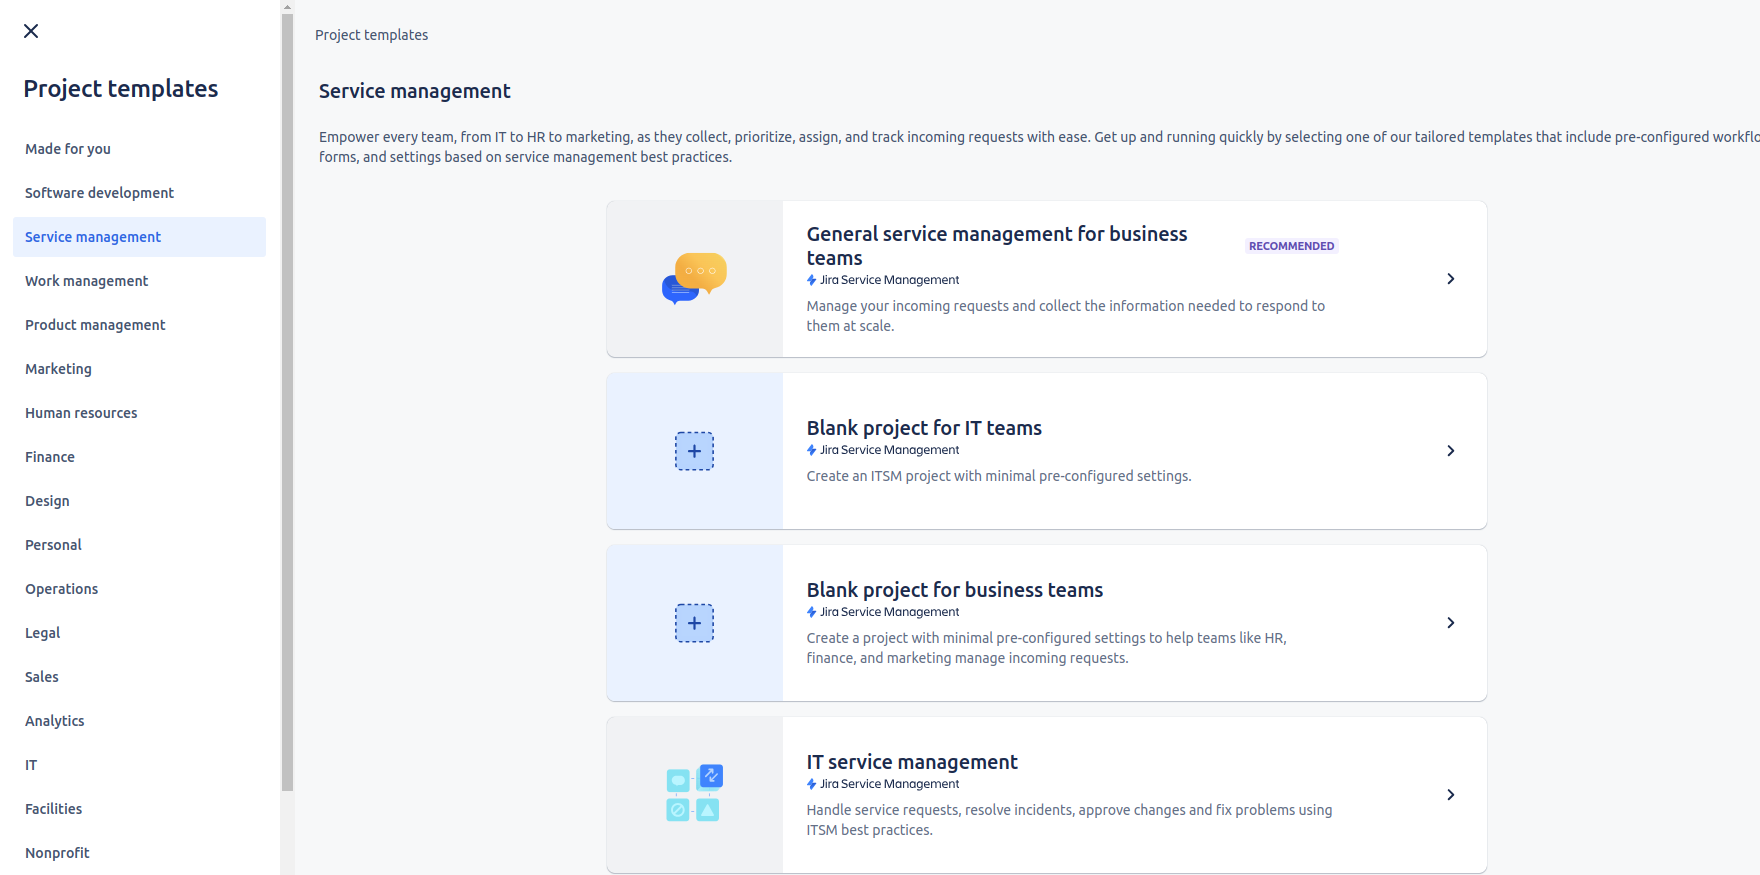Open Blank project for IT teams chevron arrow

pos(1450,451)
